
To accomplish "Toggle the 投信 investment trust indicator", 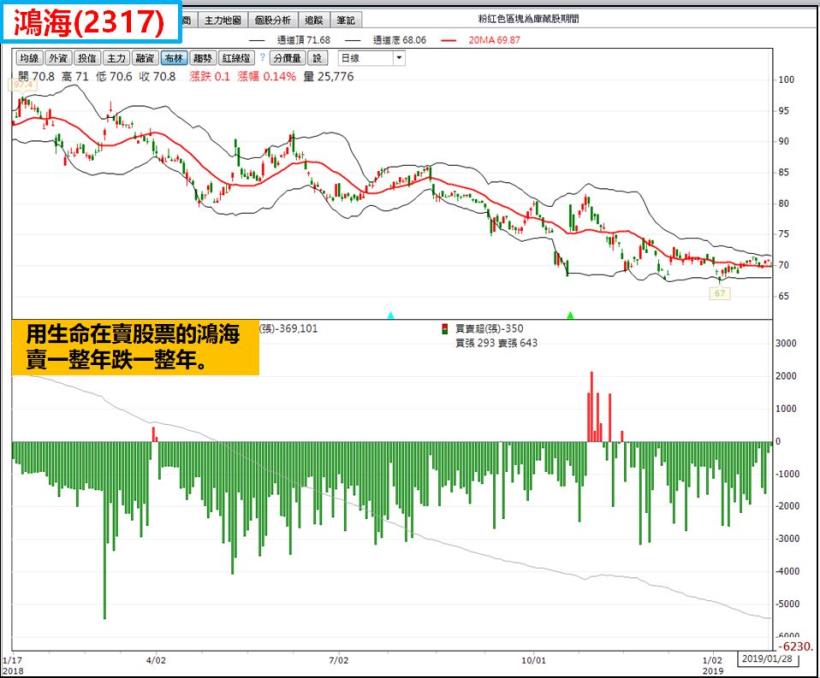I will coord(87,58).
